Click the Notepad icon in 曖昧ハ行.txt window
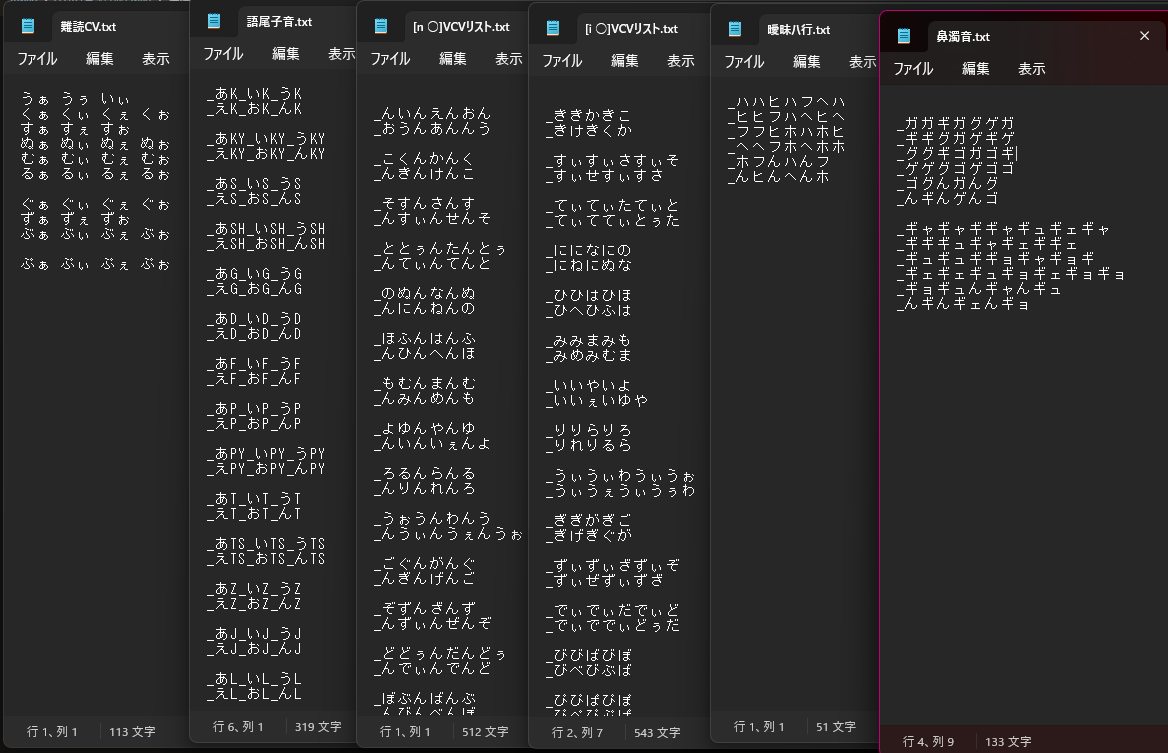1168x753 pixels. point(734,29)
